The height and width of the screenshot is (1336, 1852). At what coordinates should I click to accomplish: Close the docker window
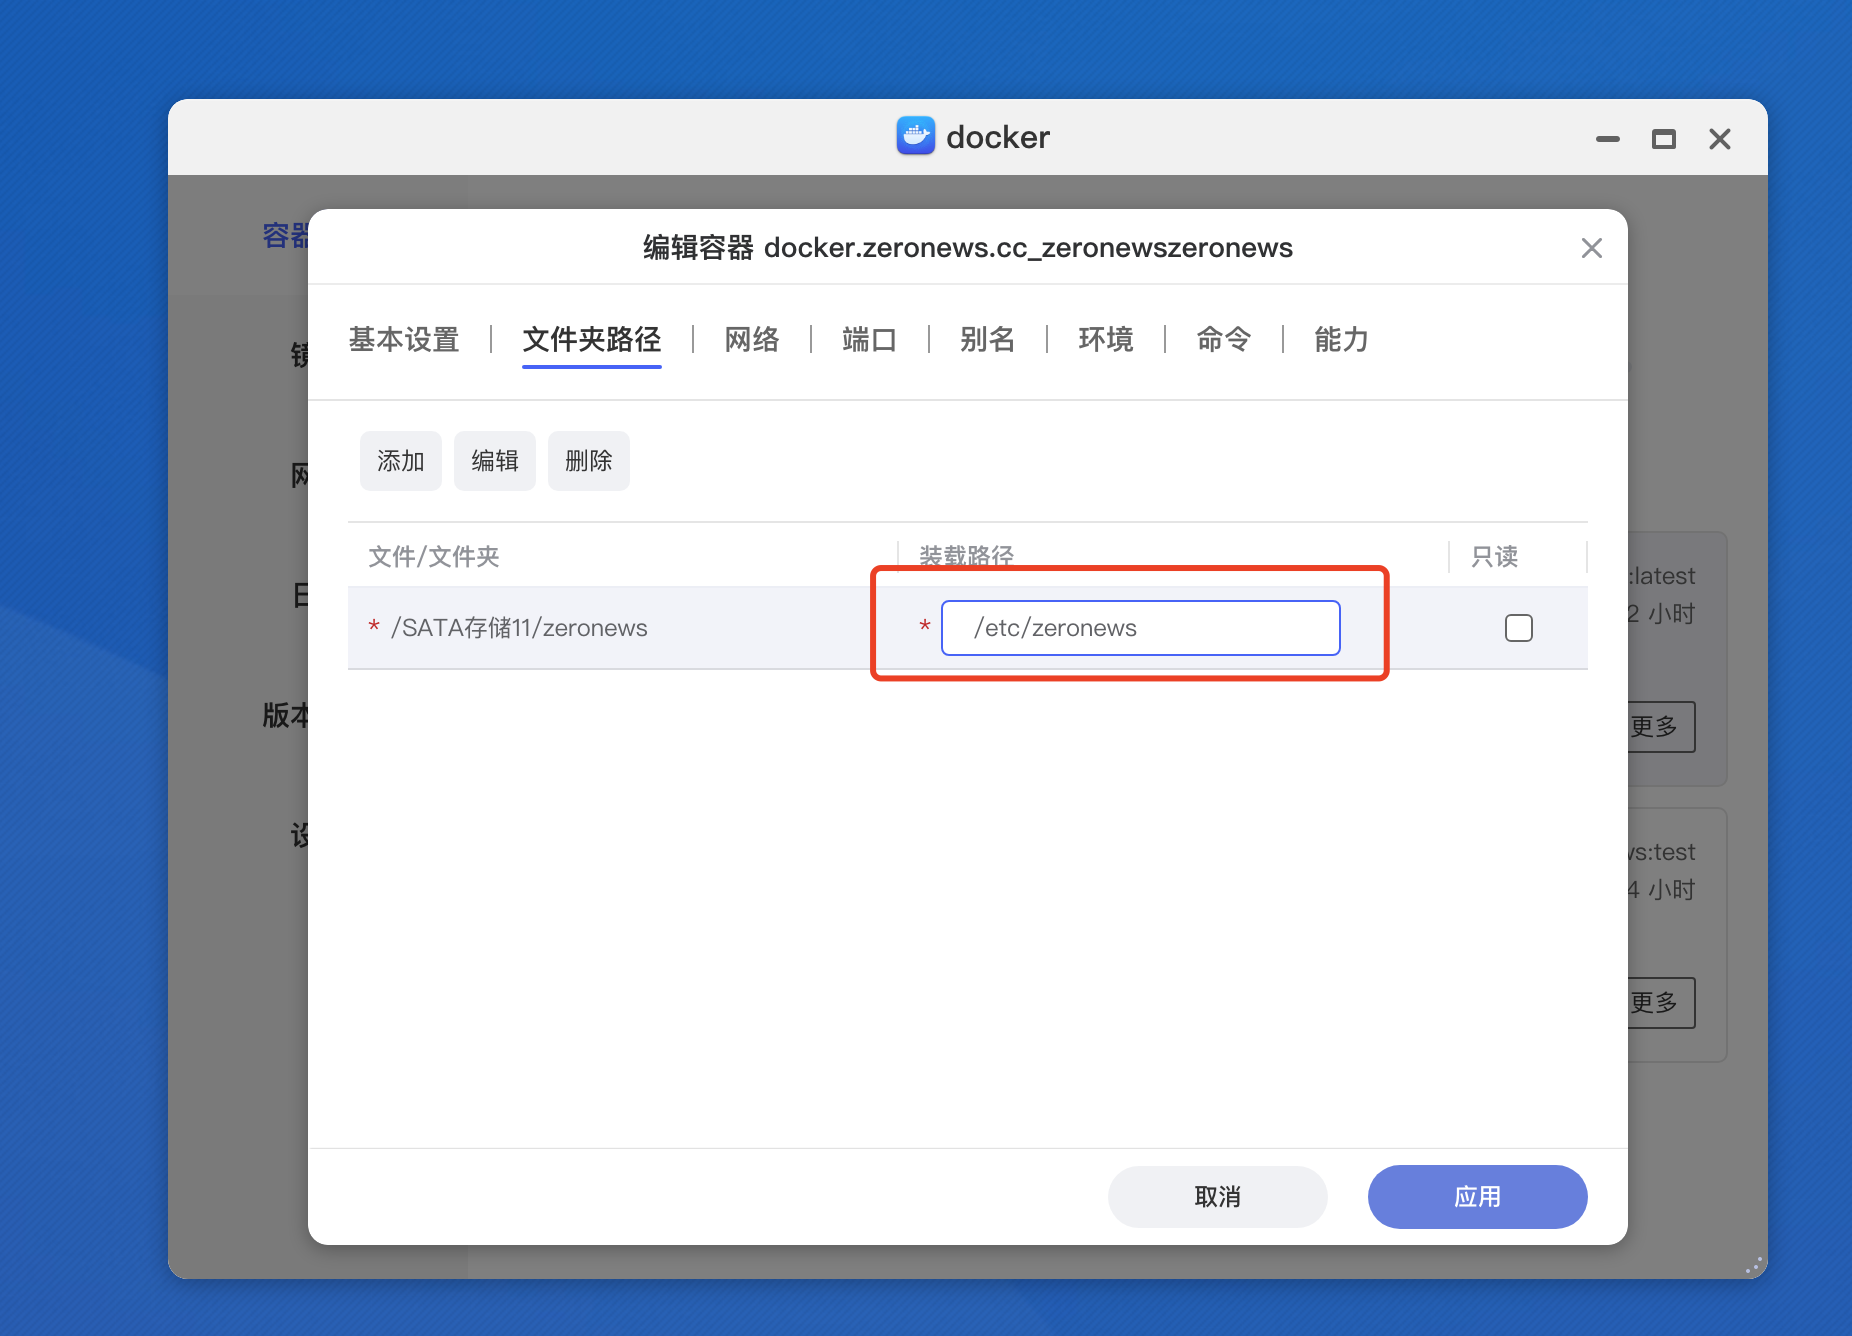point(1719,139)
